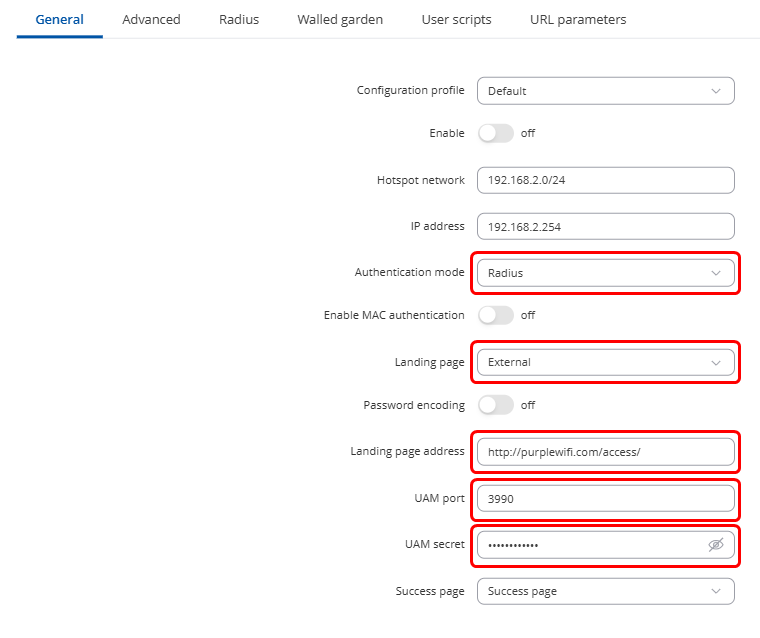Focus the UAM secret password field
The image size is (760, 638).
(590, 545)
